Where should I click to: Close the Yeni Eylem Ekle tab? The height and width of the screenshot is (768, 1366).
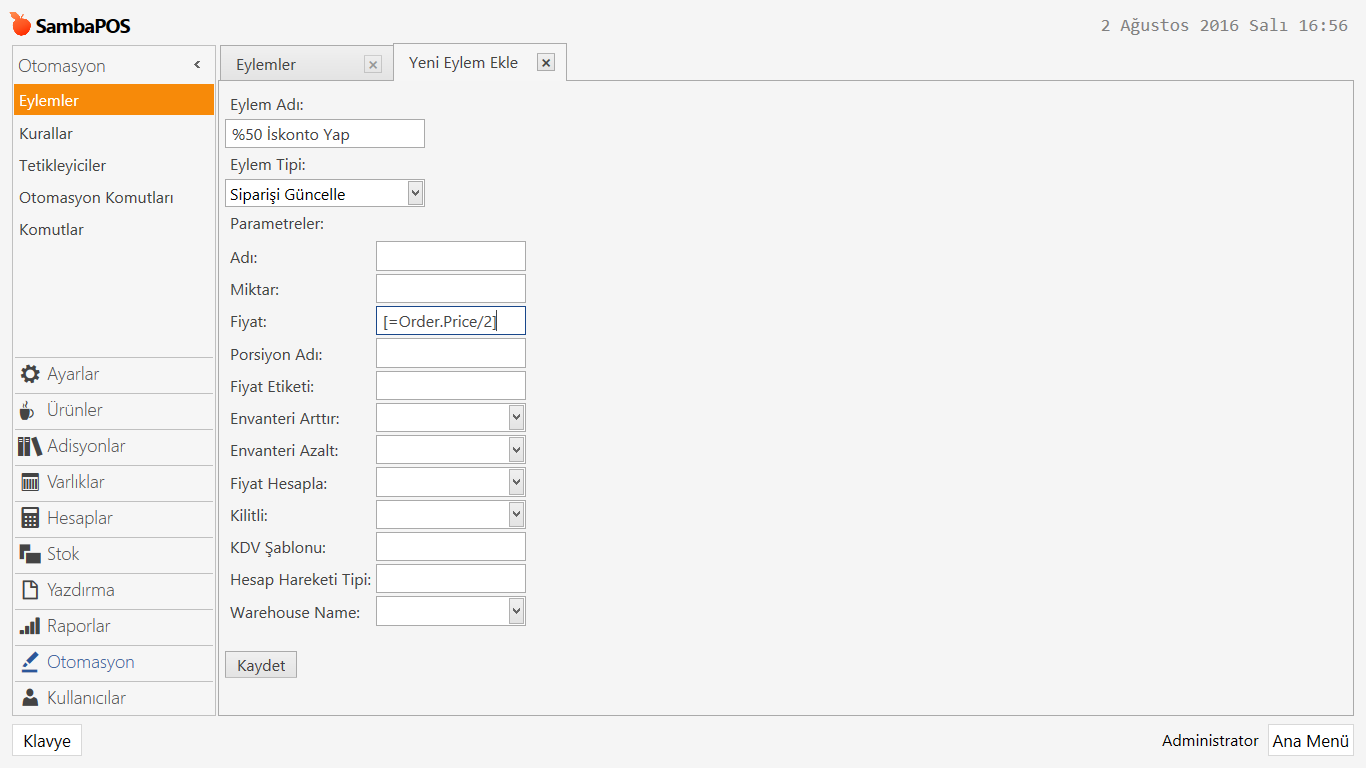pos(546,62)
